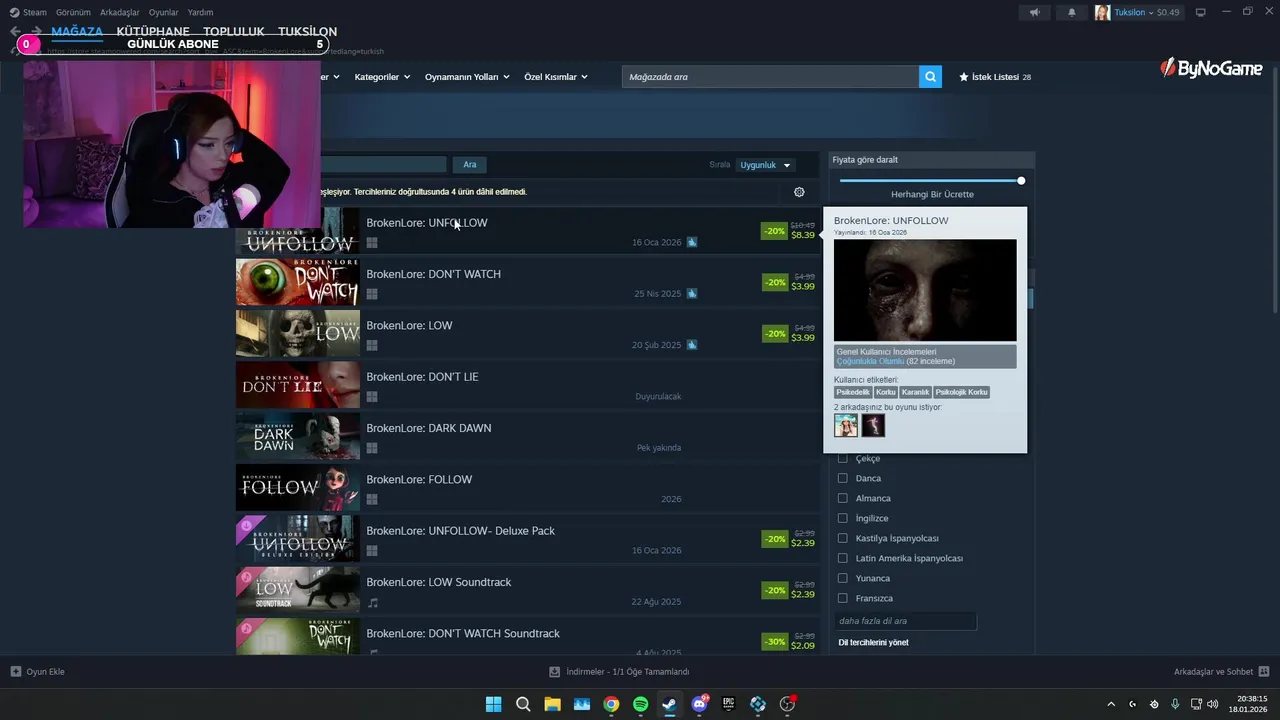Check the Kastilya İspanyolcası checkbox

[x=842, y=538]
